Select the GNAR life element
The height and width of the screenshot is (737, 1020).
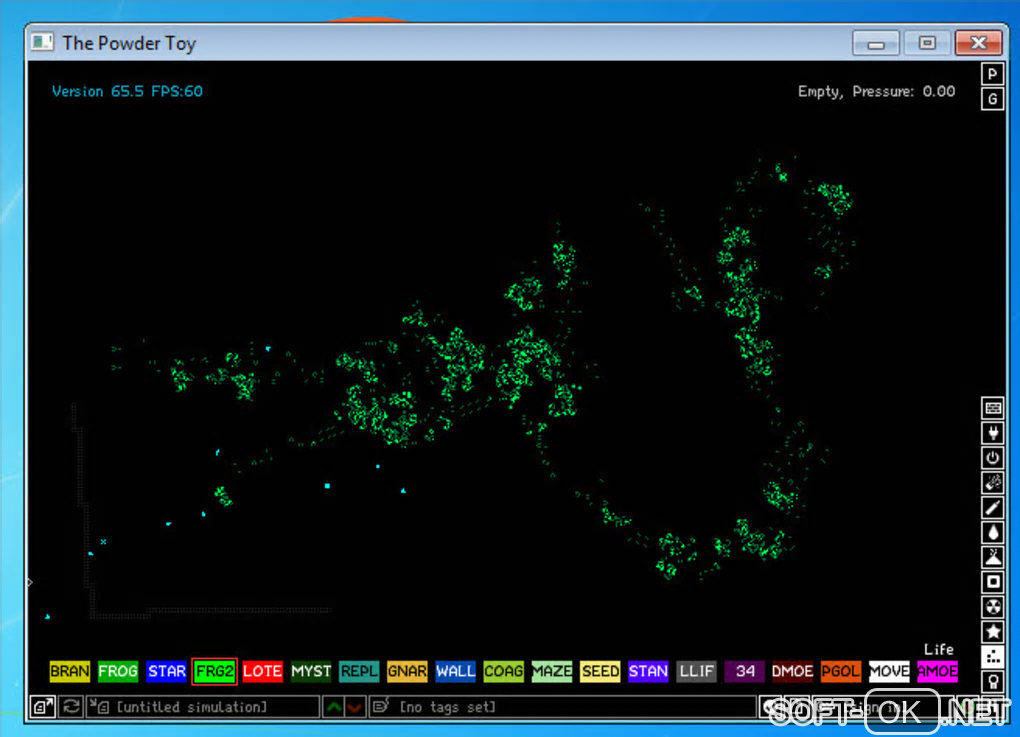(x=407, y=671)
